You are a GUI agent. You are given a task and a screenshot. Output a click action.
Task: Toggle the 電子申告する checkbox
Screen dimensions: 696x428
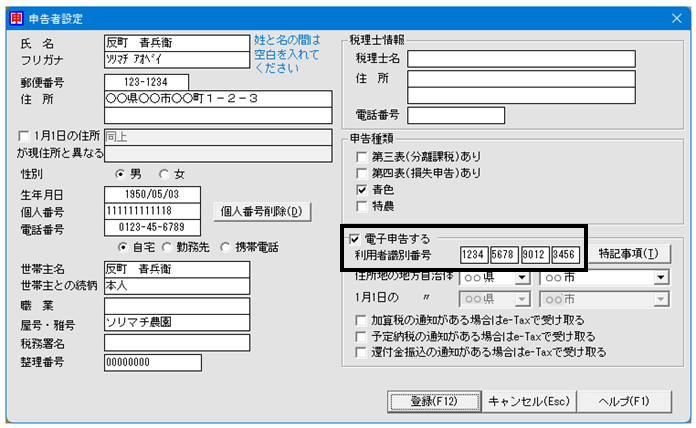[x=354, y=239]
